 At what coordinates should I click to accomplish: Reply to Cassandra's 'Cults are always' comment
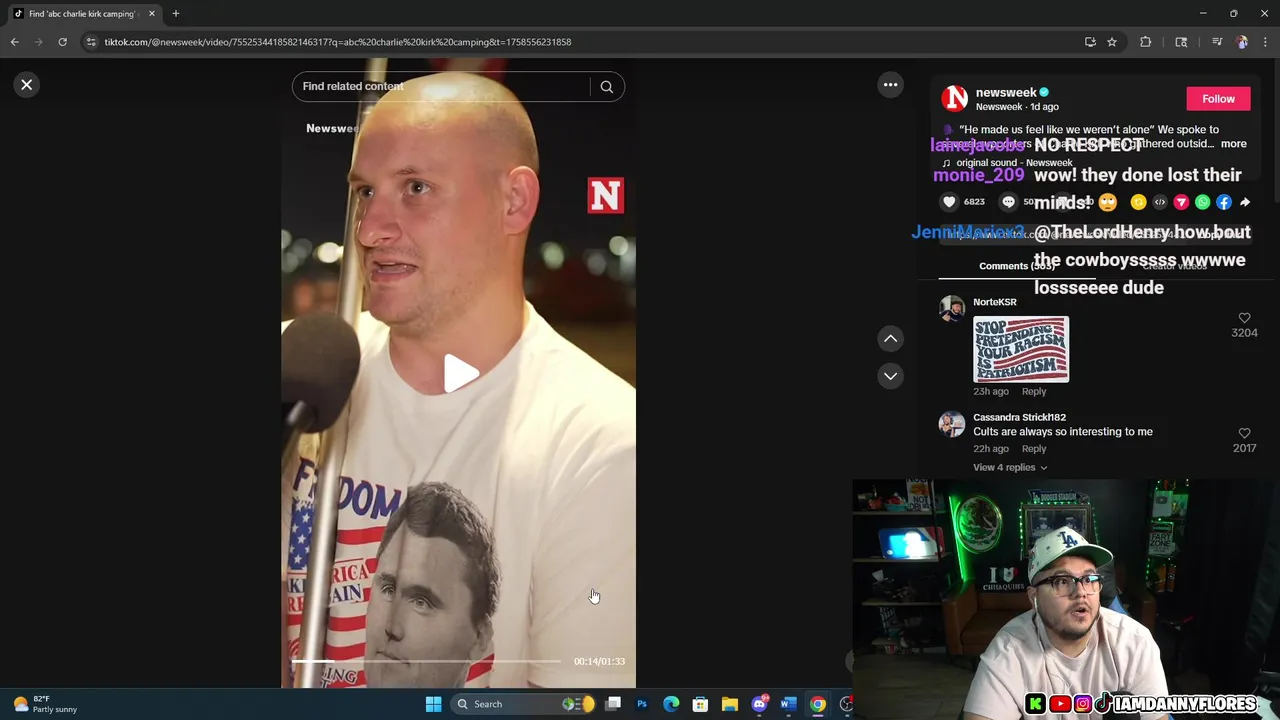[1034, 449]
